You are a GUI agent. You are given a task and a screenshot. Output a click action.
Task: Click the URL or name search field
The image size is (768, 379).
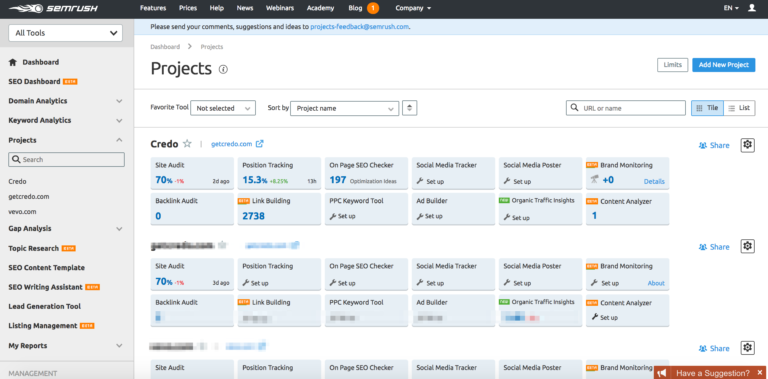pos(625,108)
